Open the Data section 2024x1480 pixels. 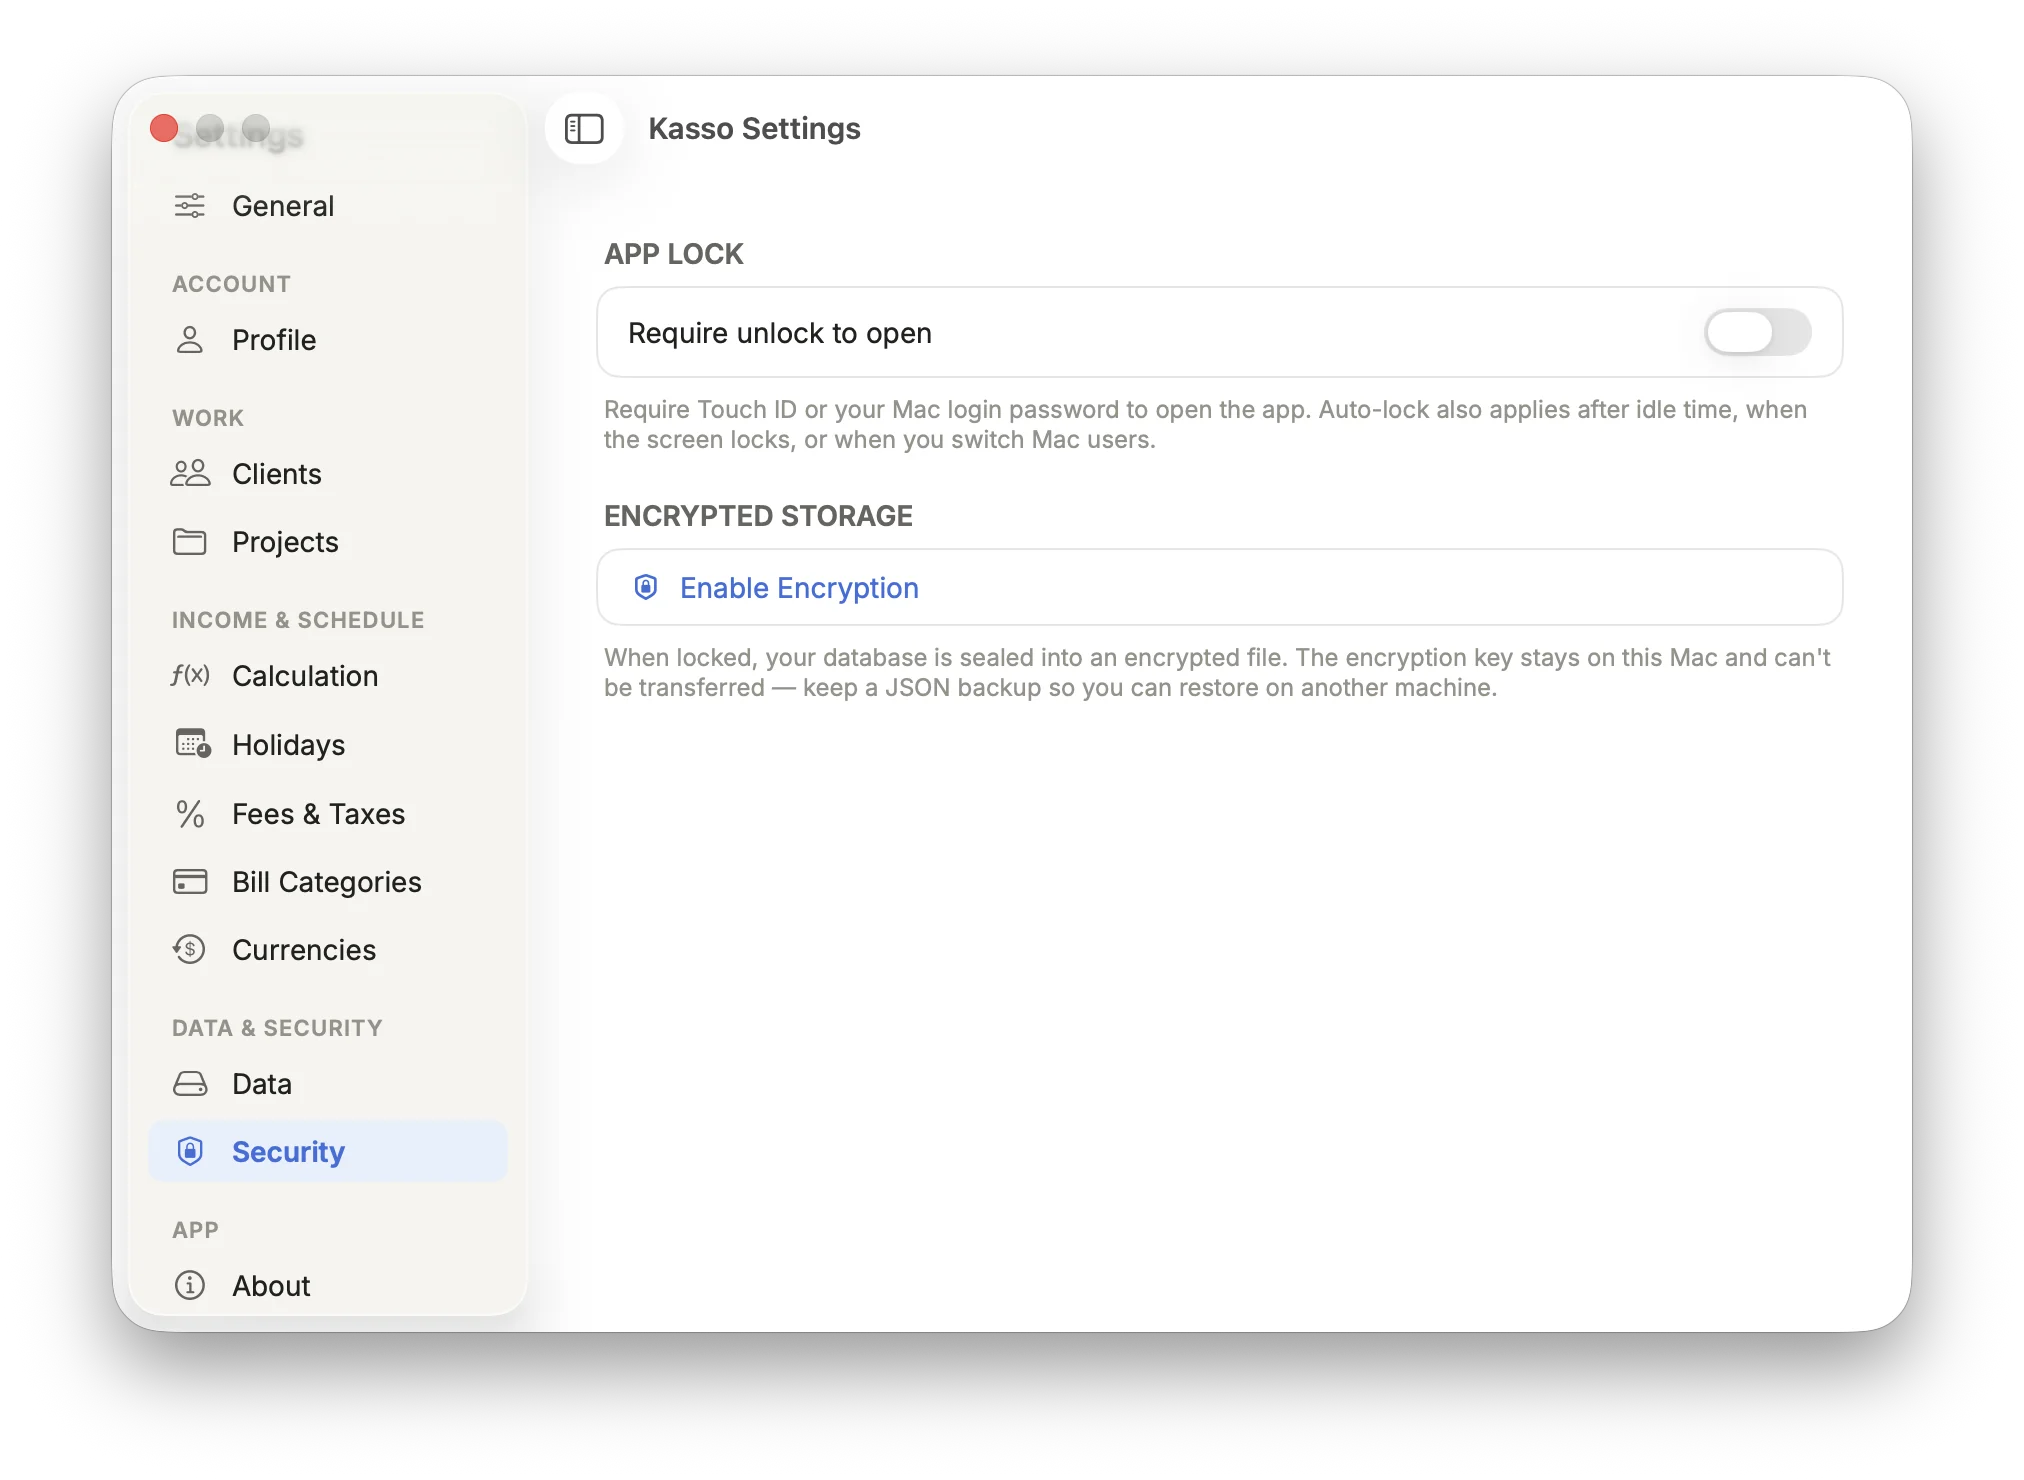328,1084
